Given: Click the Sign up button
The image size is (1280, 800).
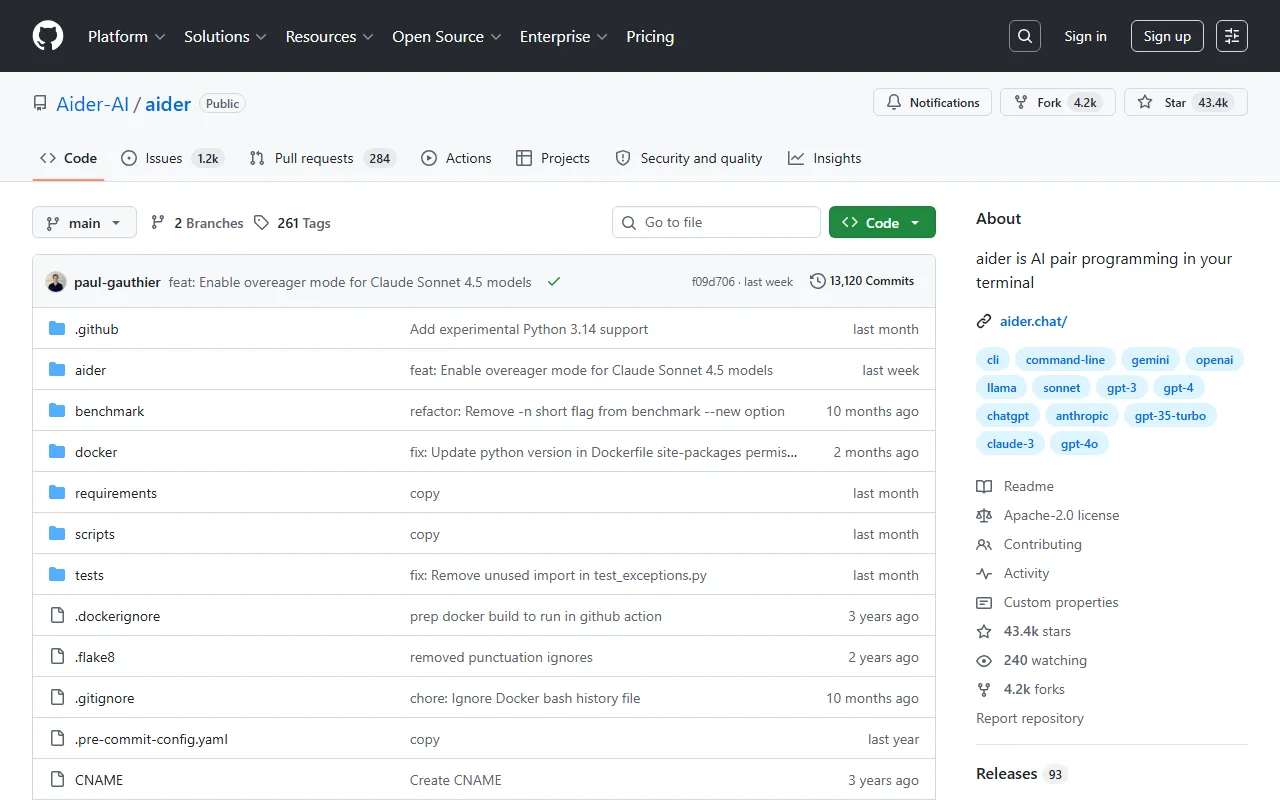Looking at the screenshot, I should pos(1167,36).
